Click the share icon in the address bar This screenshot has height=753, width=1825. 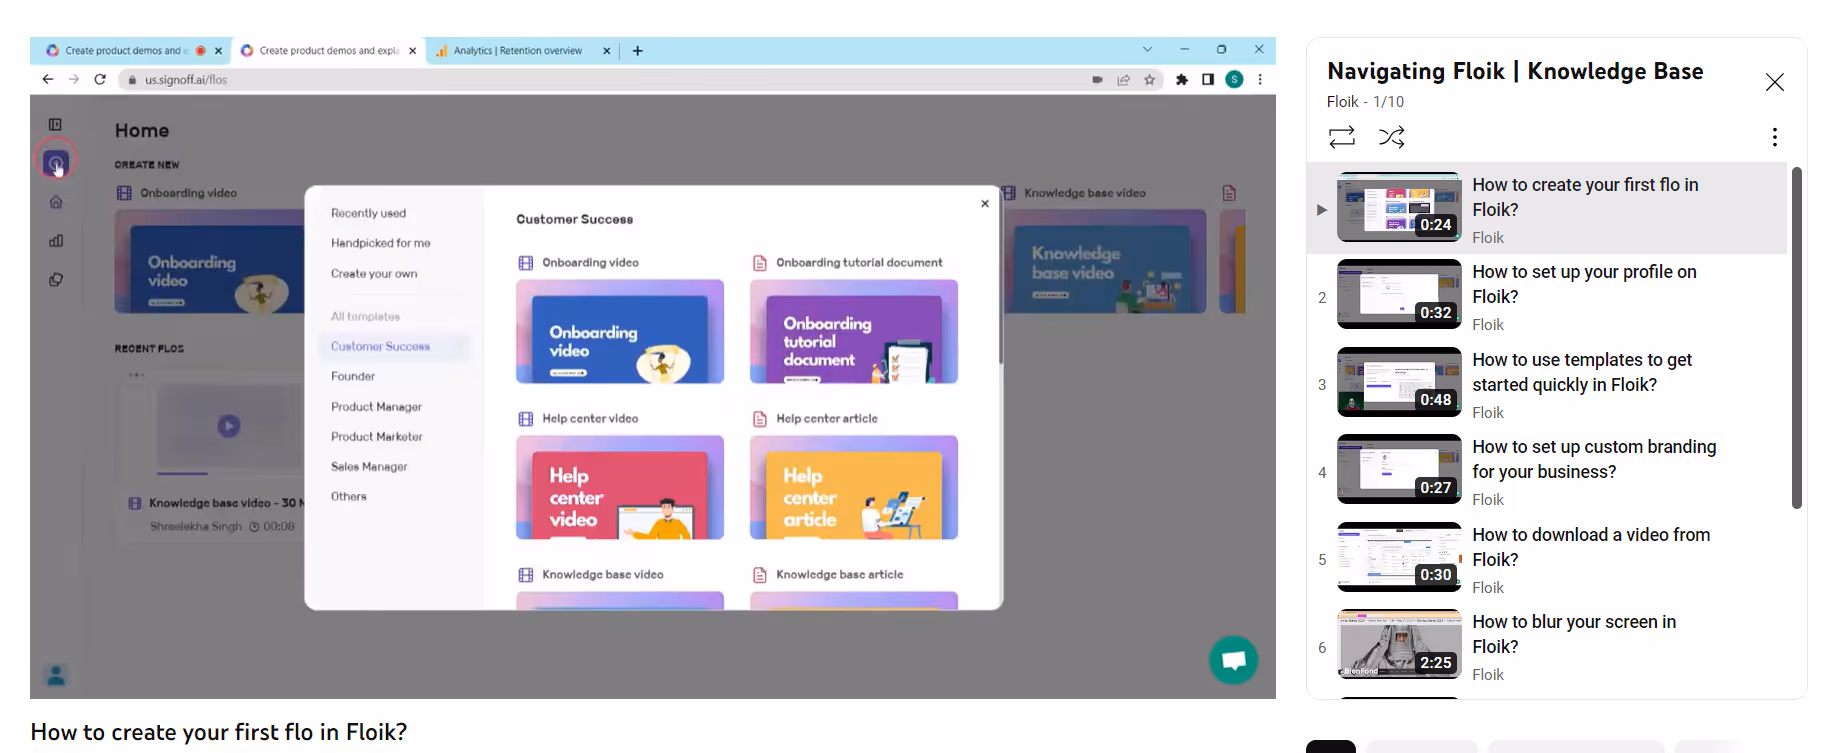pyautogui.click(x=1123, y=80)
